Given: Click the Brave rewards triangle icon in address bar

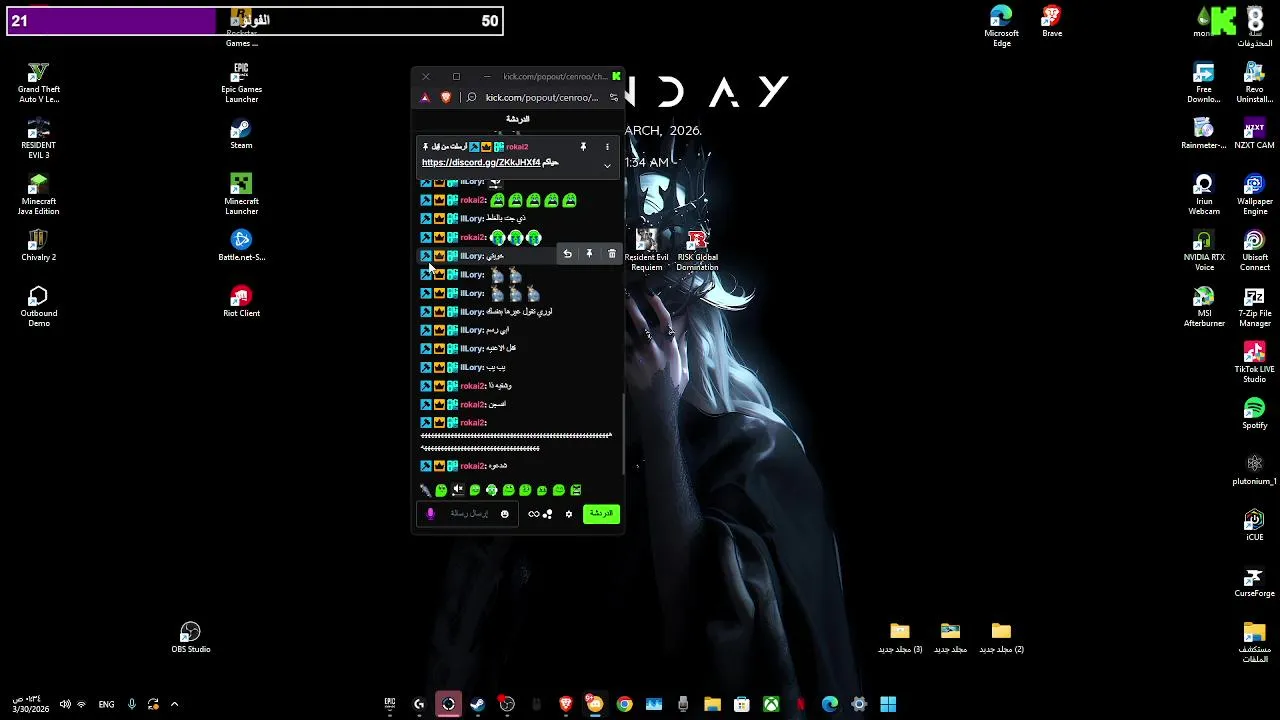Looking at the screenshot, I should coord(425,97).
